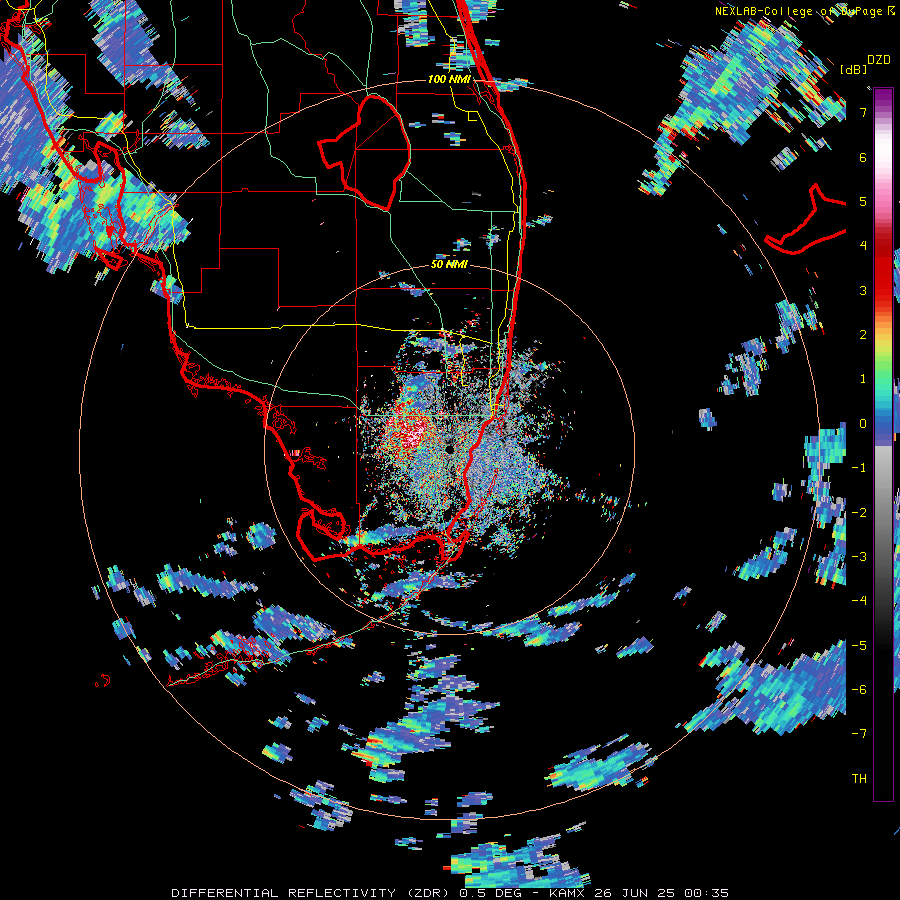
Task: Click the 1 value on the color scale
Action: pos(863,379)
